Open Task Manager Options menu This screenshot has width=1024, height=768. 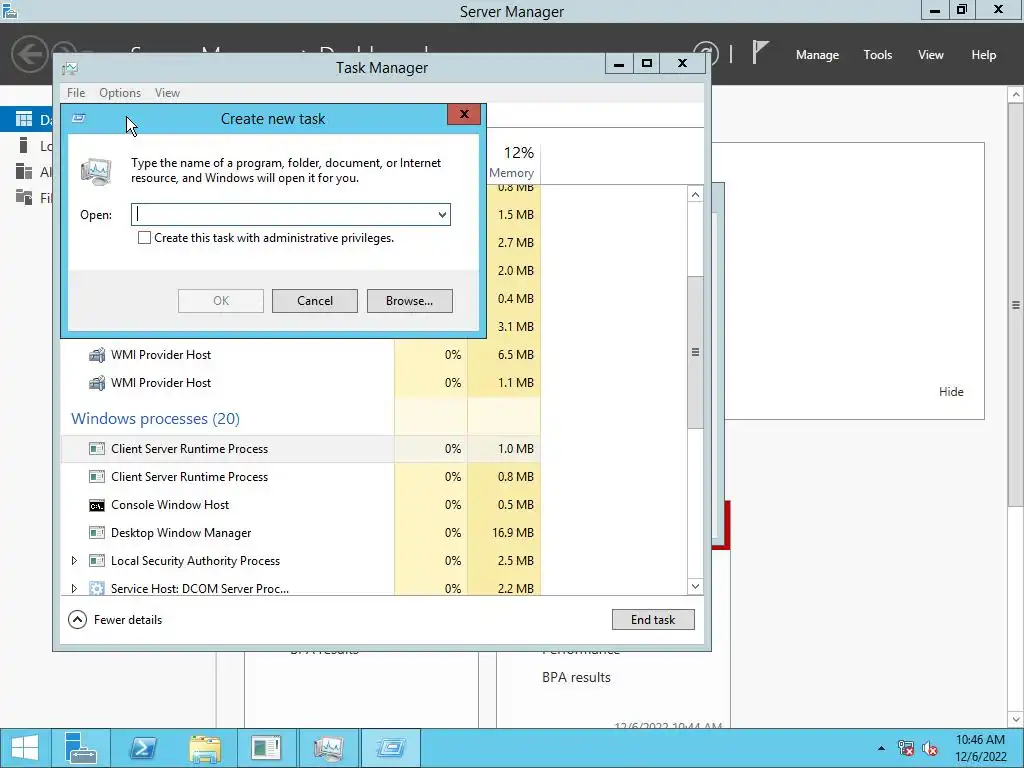point(120,93)
